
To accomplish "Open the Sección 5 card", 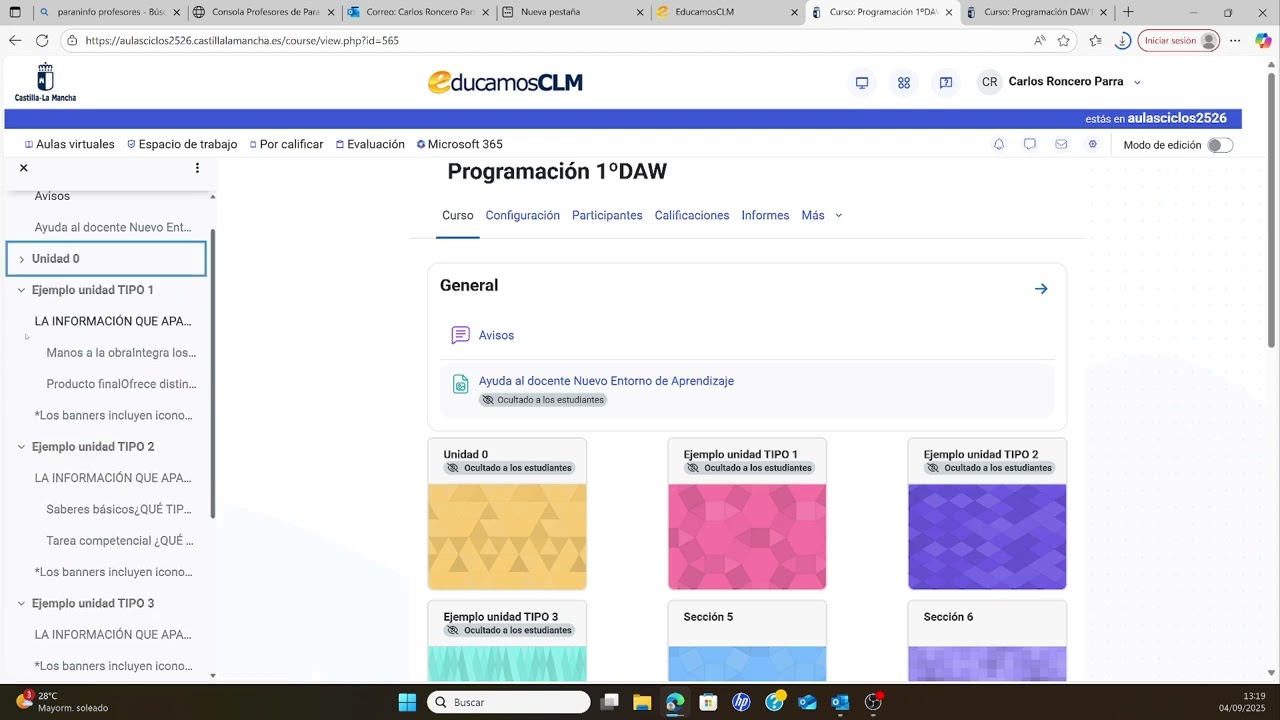I will (x=747, y=641).
